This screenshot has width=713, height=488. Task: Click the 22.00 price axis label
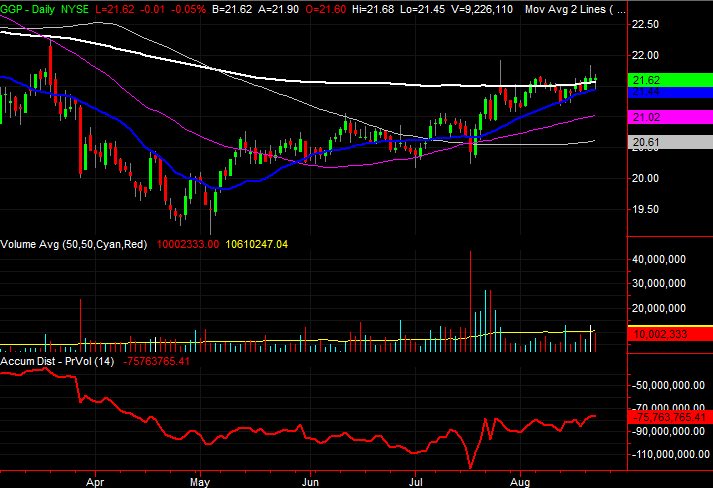(645, 55)
